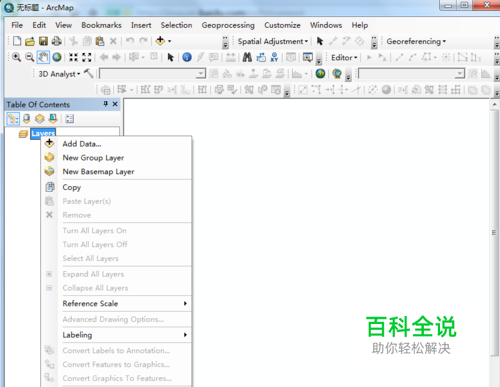Open the Find binoculars tool
Image resolution: width=500 pixels, height=387 pixels.
tap(247, 57)
